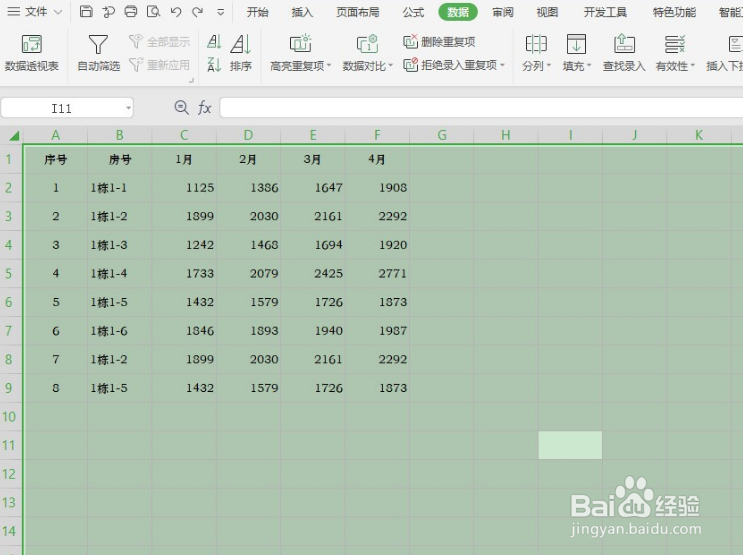Open the 特色功能 tab

coord(674,12)
